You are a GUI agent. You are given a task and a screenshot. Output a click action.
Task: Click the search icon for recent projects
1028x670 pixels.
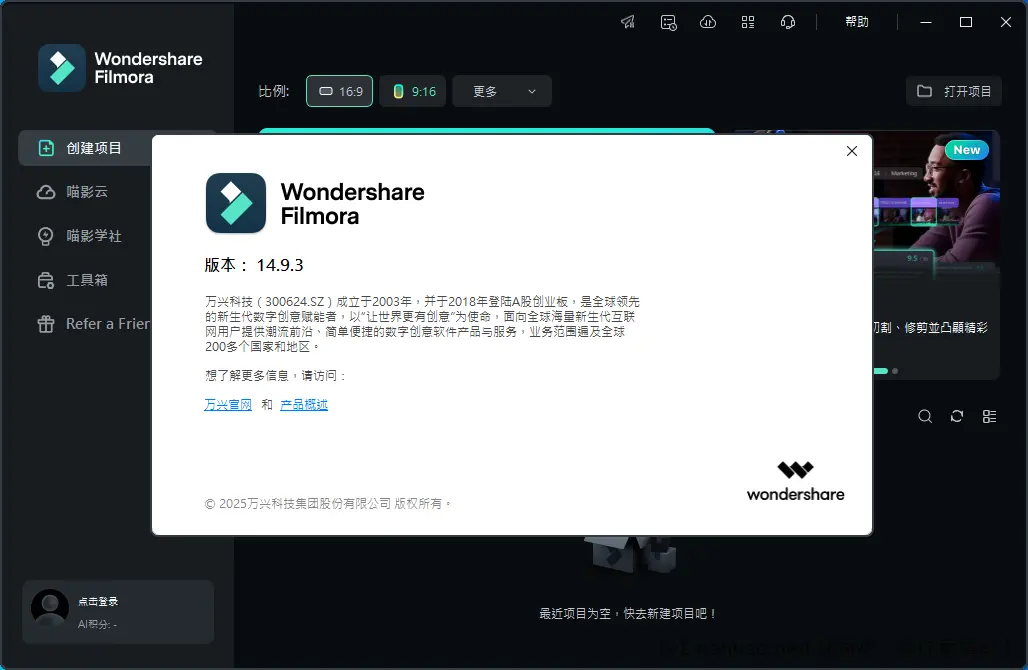925,416
